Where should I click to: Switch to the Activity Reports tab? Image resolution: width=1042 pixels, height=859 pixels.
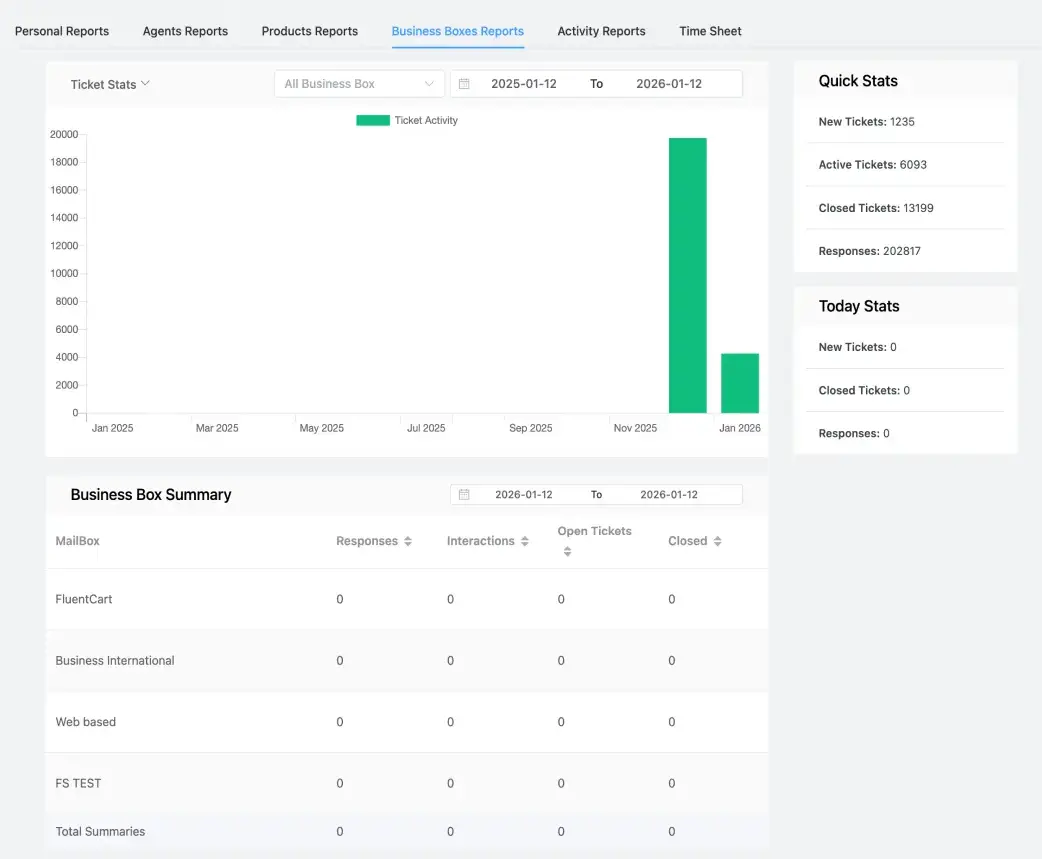(x=601, y=31)
